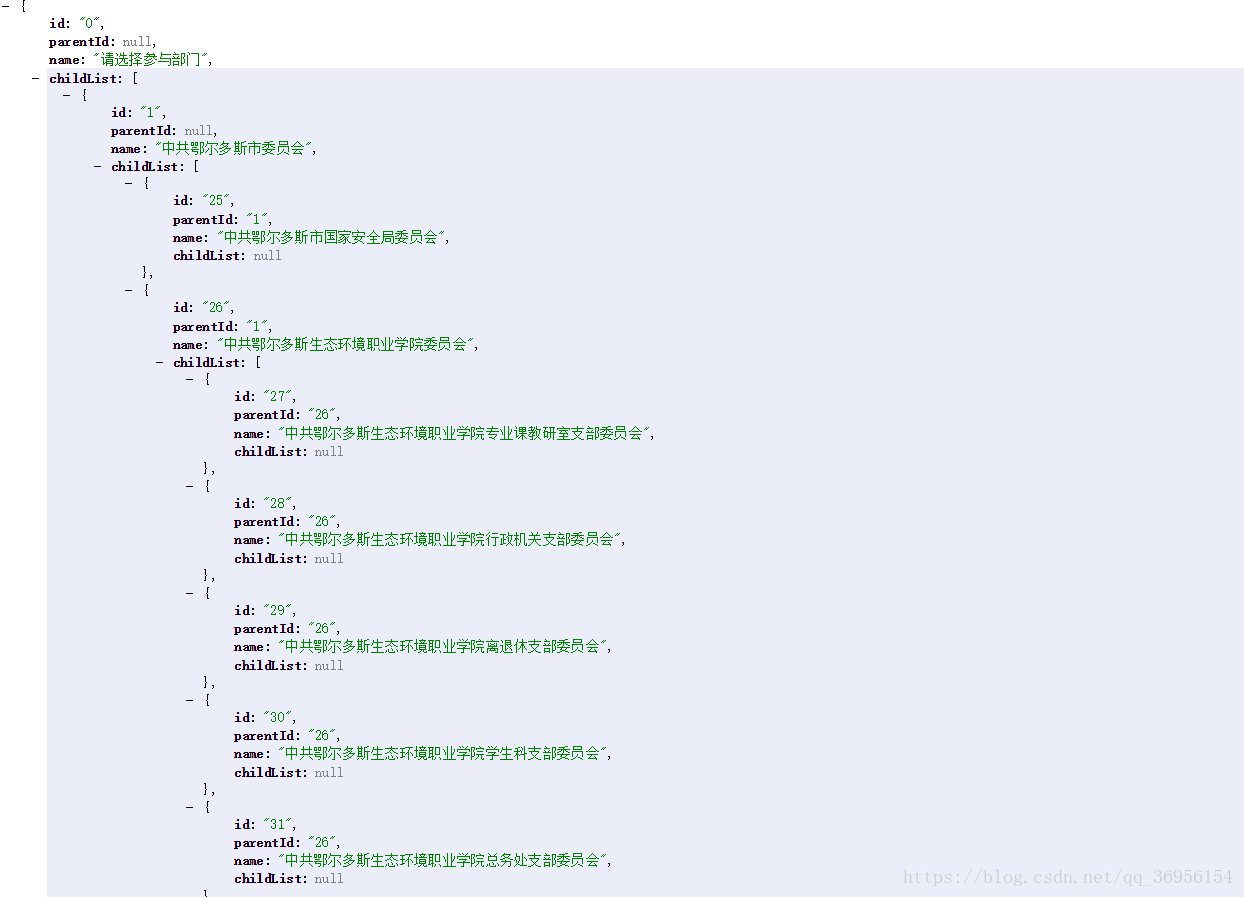
Task: Click parentId "26" under id "29"
Action: (x=323, y=629)
